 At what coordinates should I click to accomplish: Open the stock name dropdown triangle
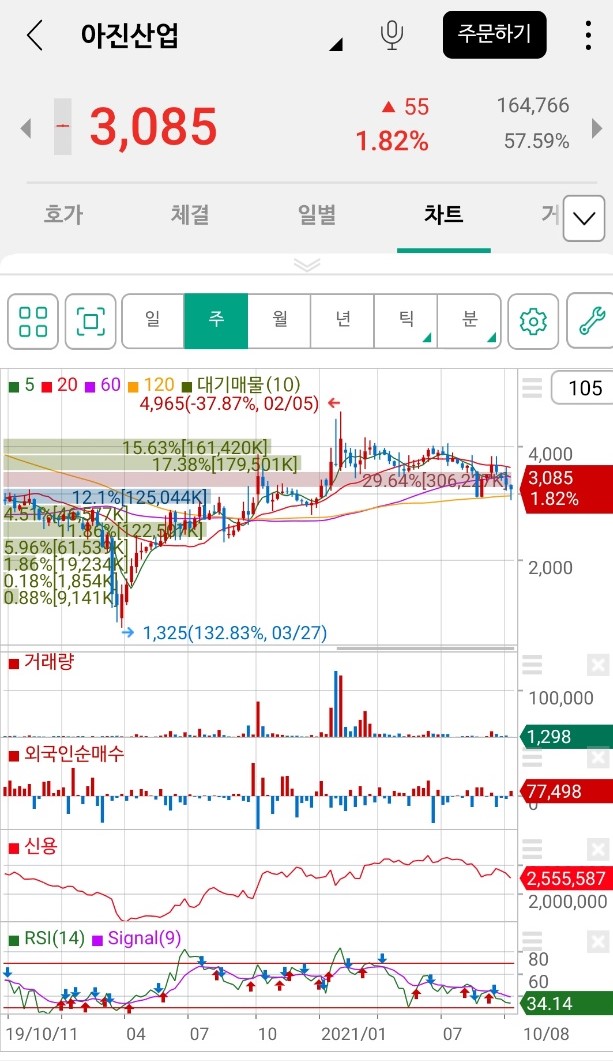(x=336, y=45)
